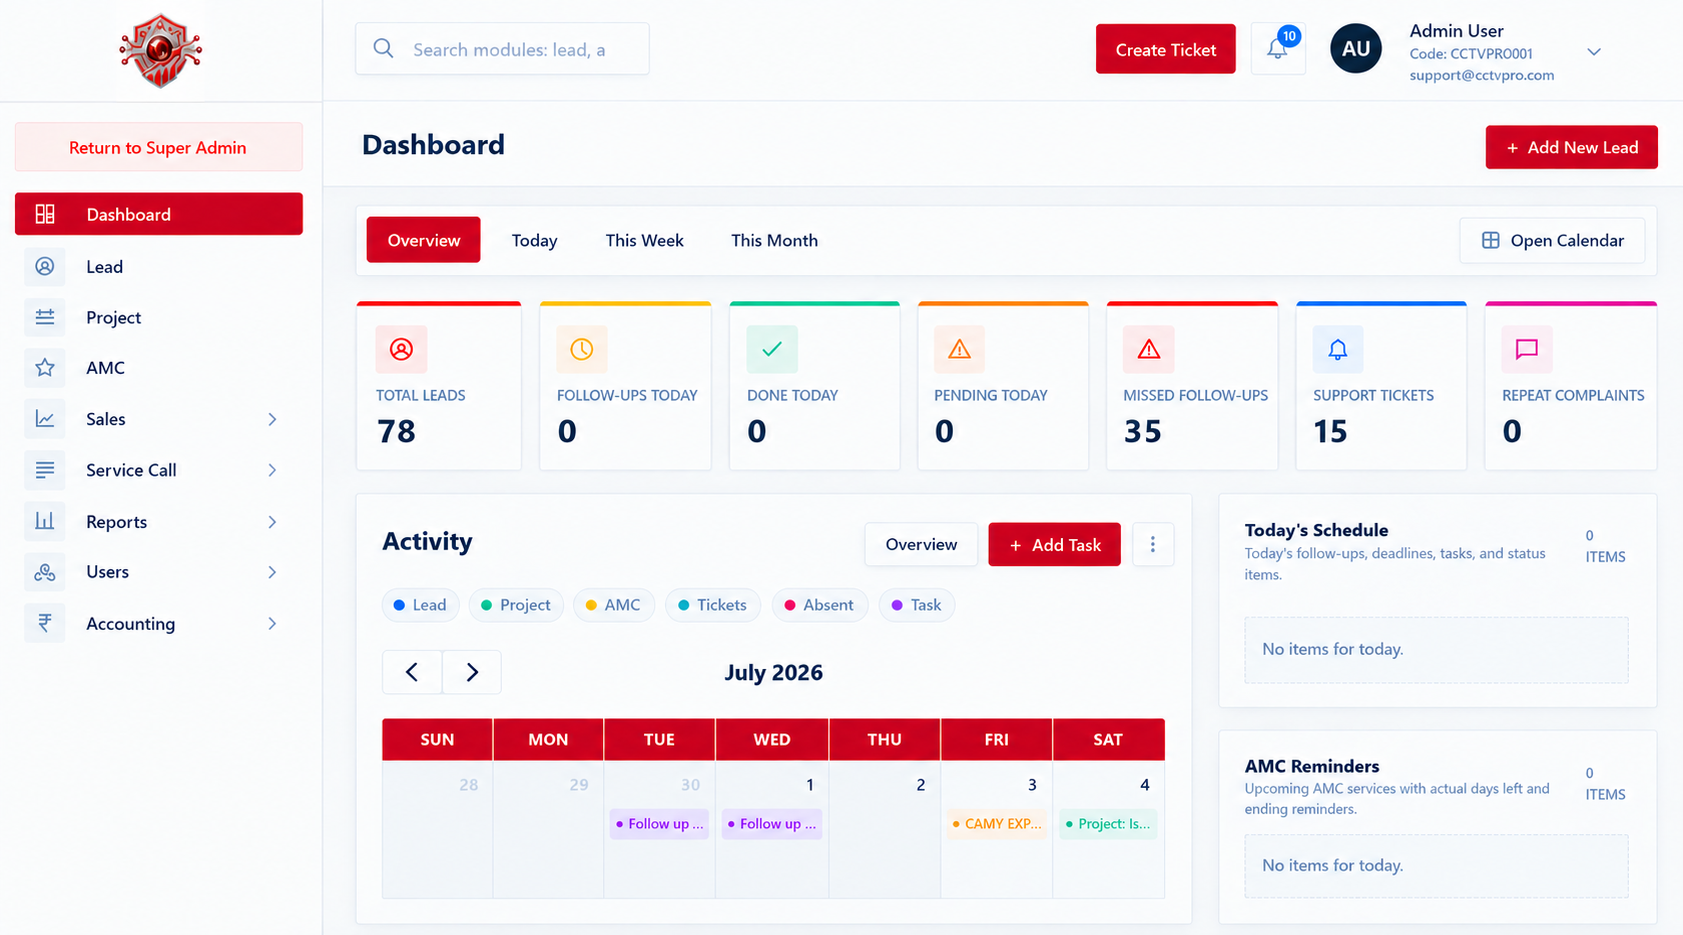Click the Total Leads card icon
This screenshot has width=1683, height=935.
(401, 349)
